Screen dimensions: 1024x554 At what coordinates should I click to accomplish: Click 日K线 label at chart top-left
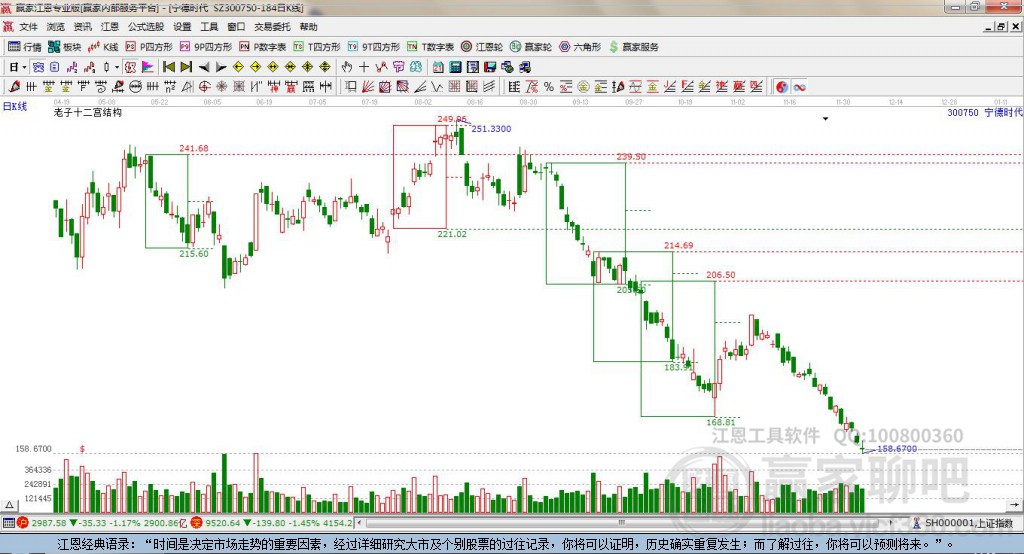pyautogui.click(x=15, y=106)
